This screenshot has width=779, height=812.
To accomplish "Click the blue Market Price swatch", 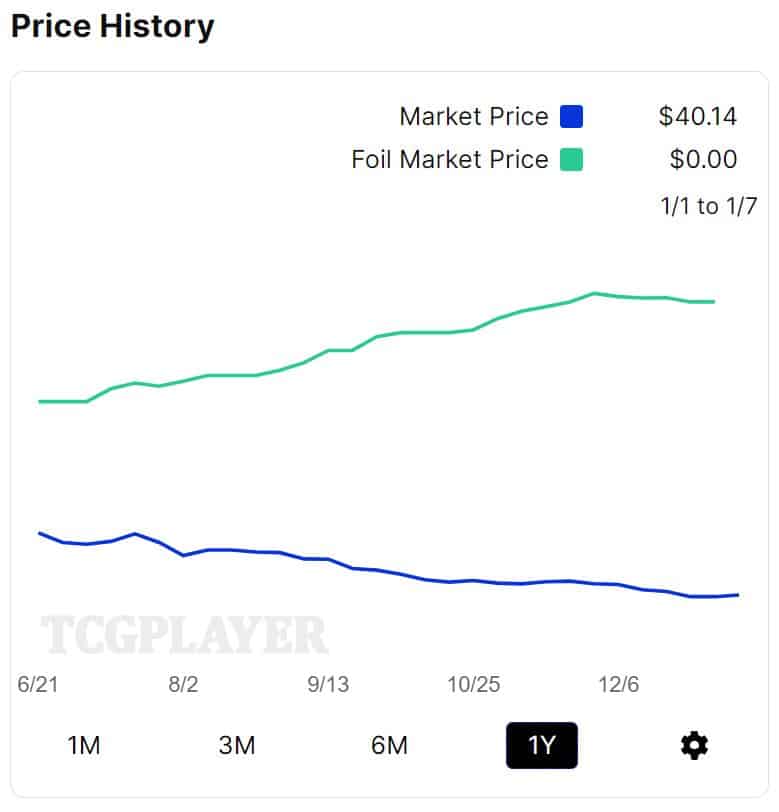I will coord(571,117).
